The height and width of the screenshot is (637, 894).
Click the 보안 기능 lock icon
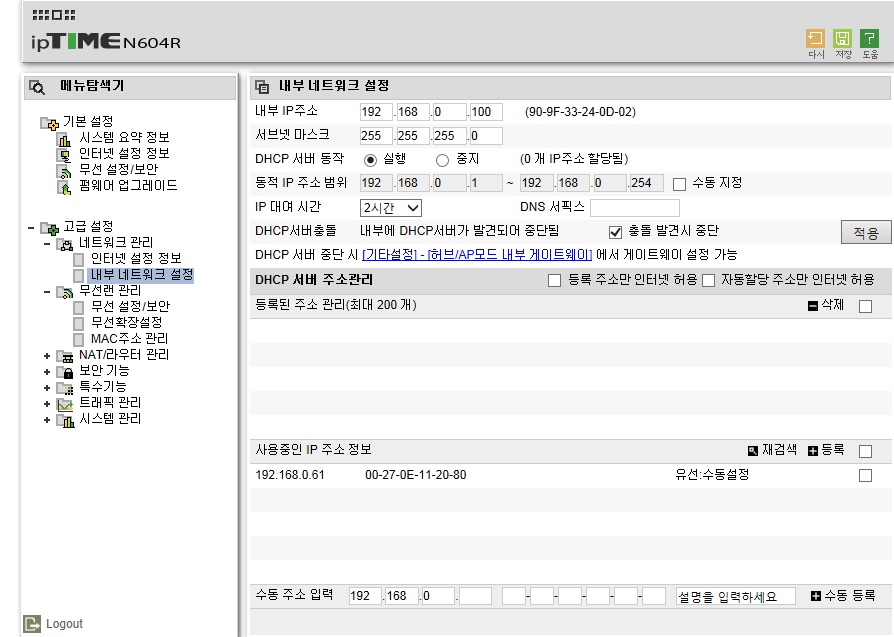tap(65, 372)
